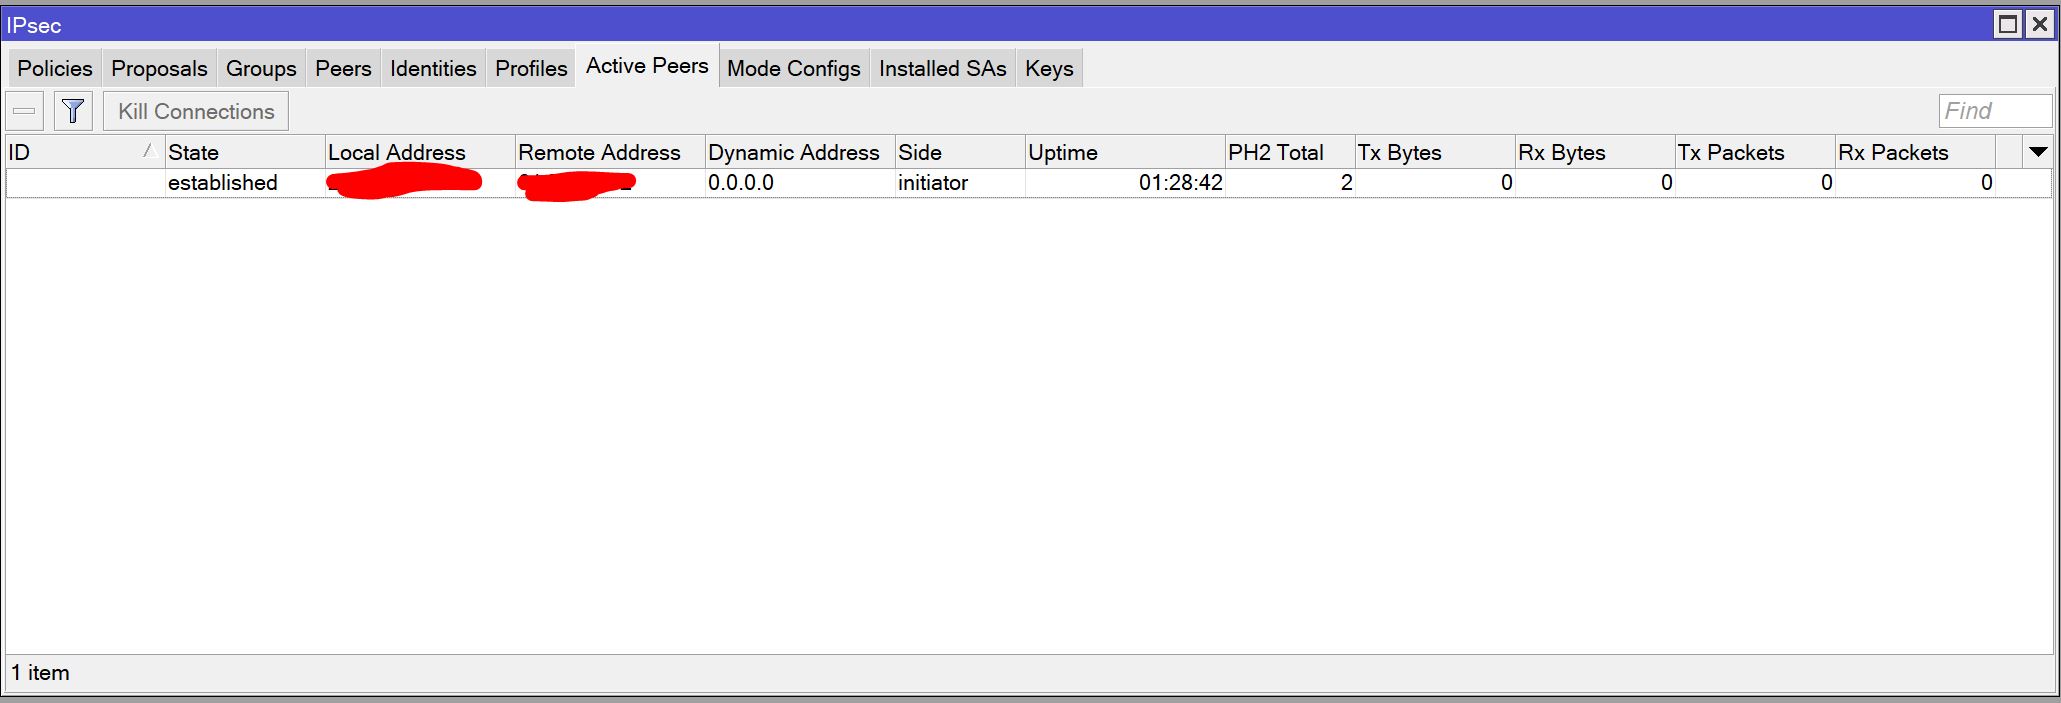Select the Groups tab
The width and height of the screenshot is (2061, 703).
261,68
